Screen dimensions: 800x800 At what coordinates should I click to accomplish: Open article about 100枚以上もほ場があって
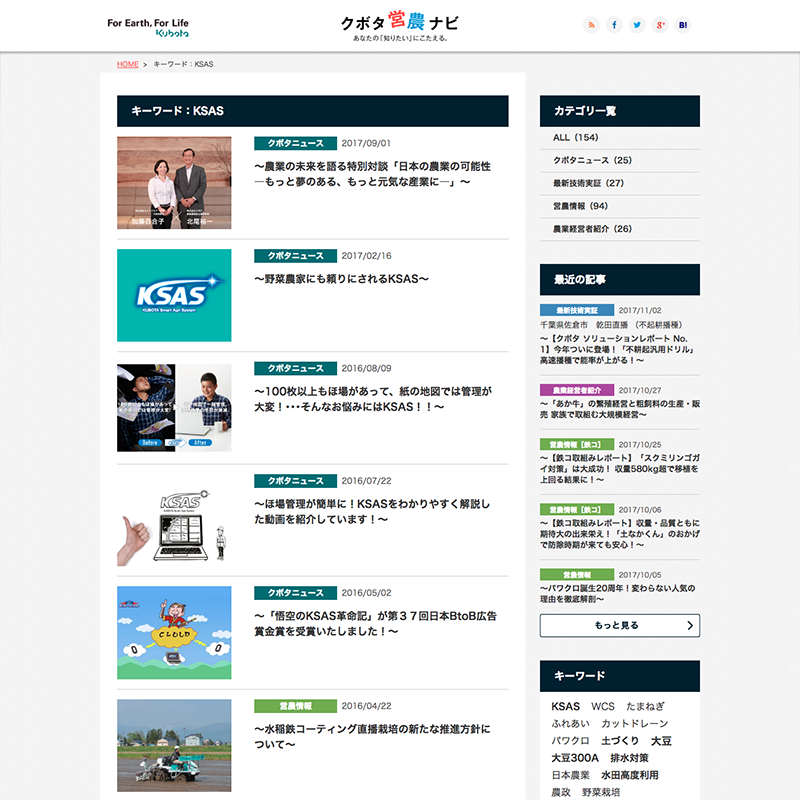tap(373, 399)
